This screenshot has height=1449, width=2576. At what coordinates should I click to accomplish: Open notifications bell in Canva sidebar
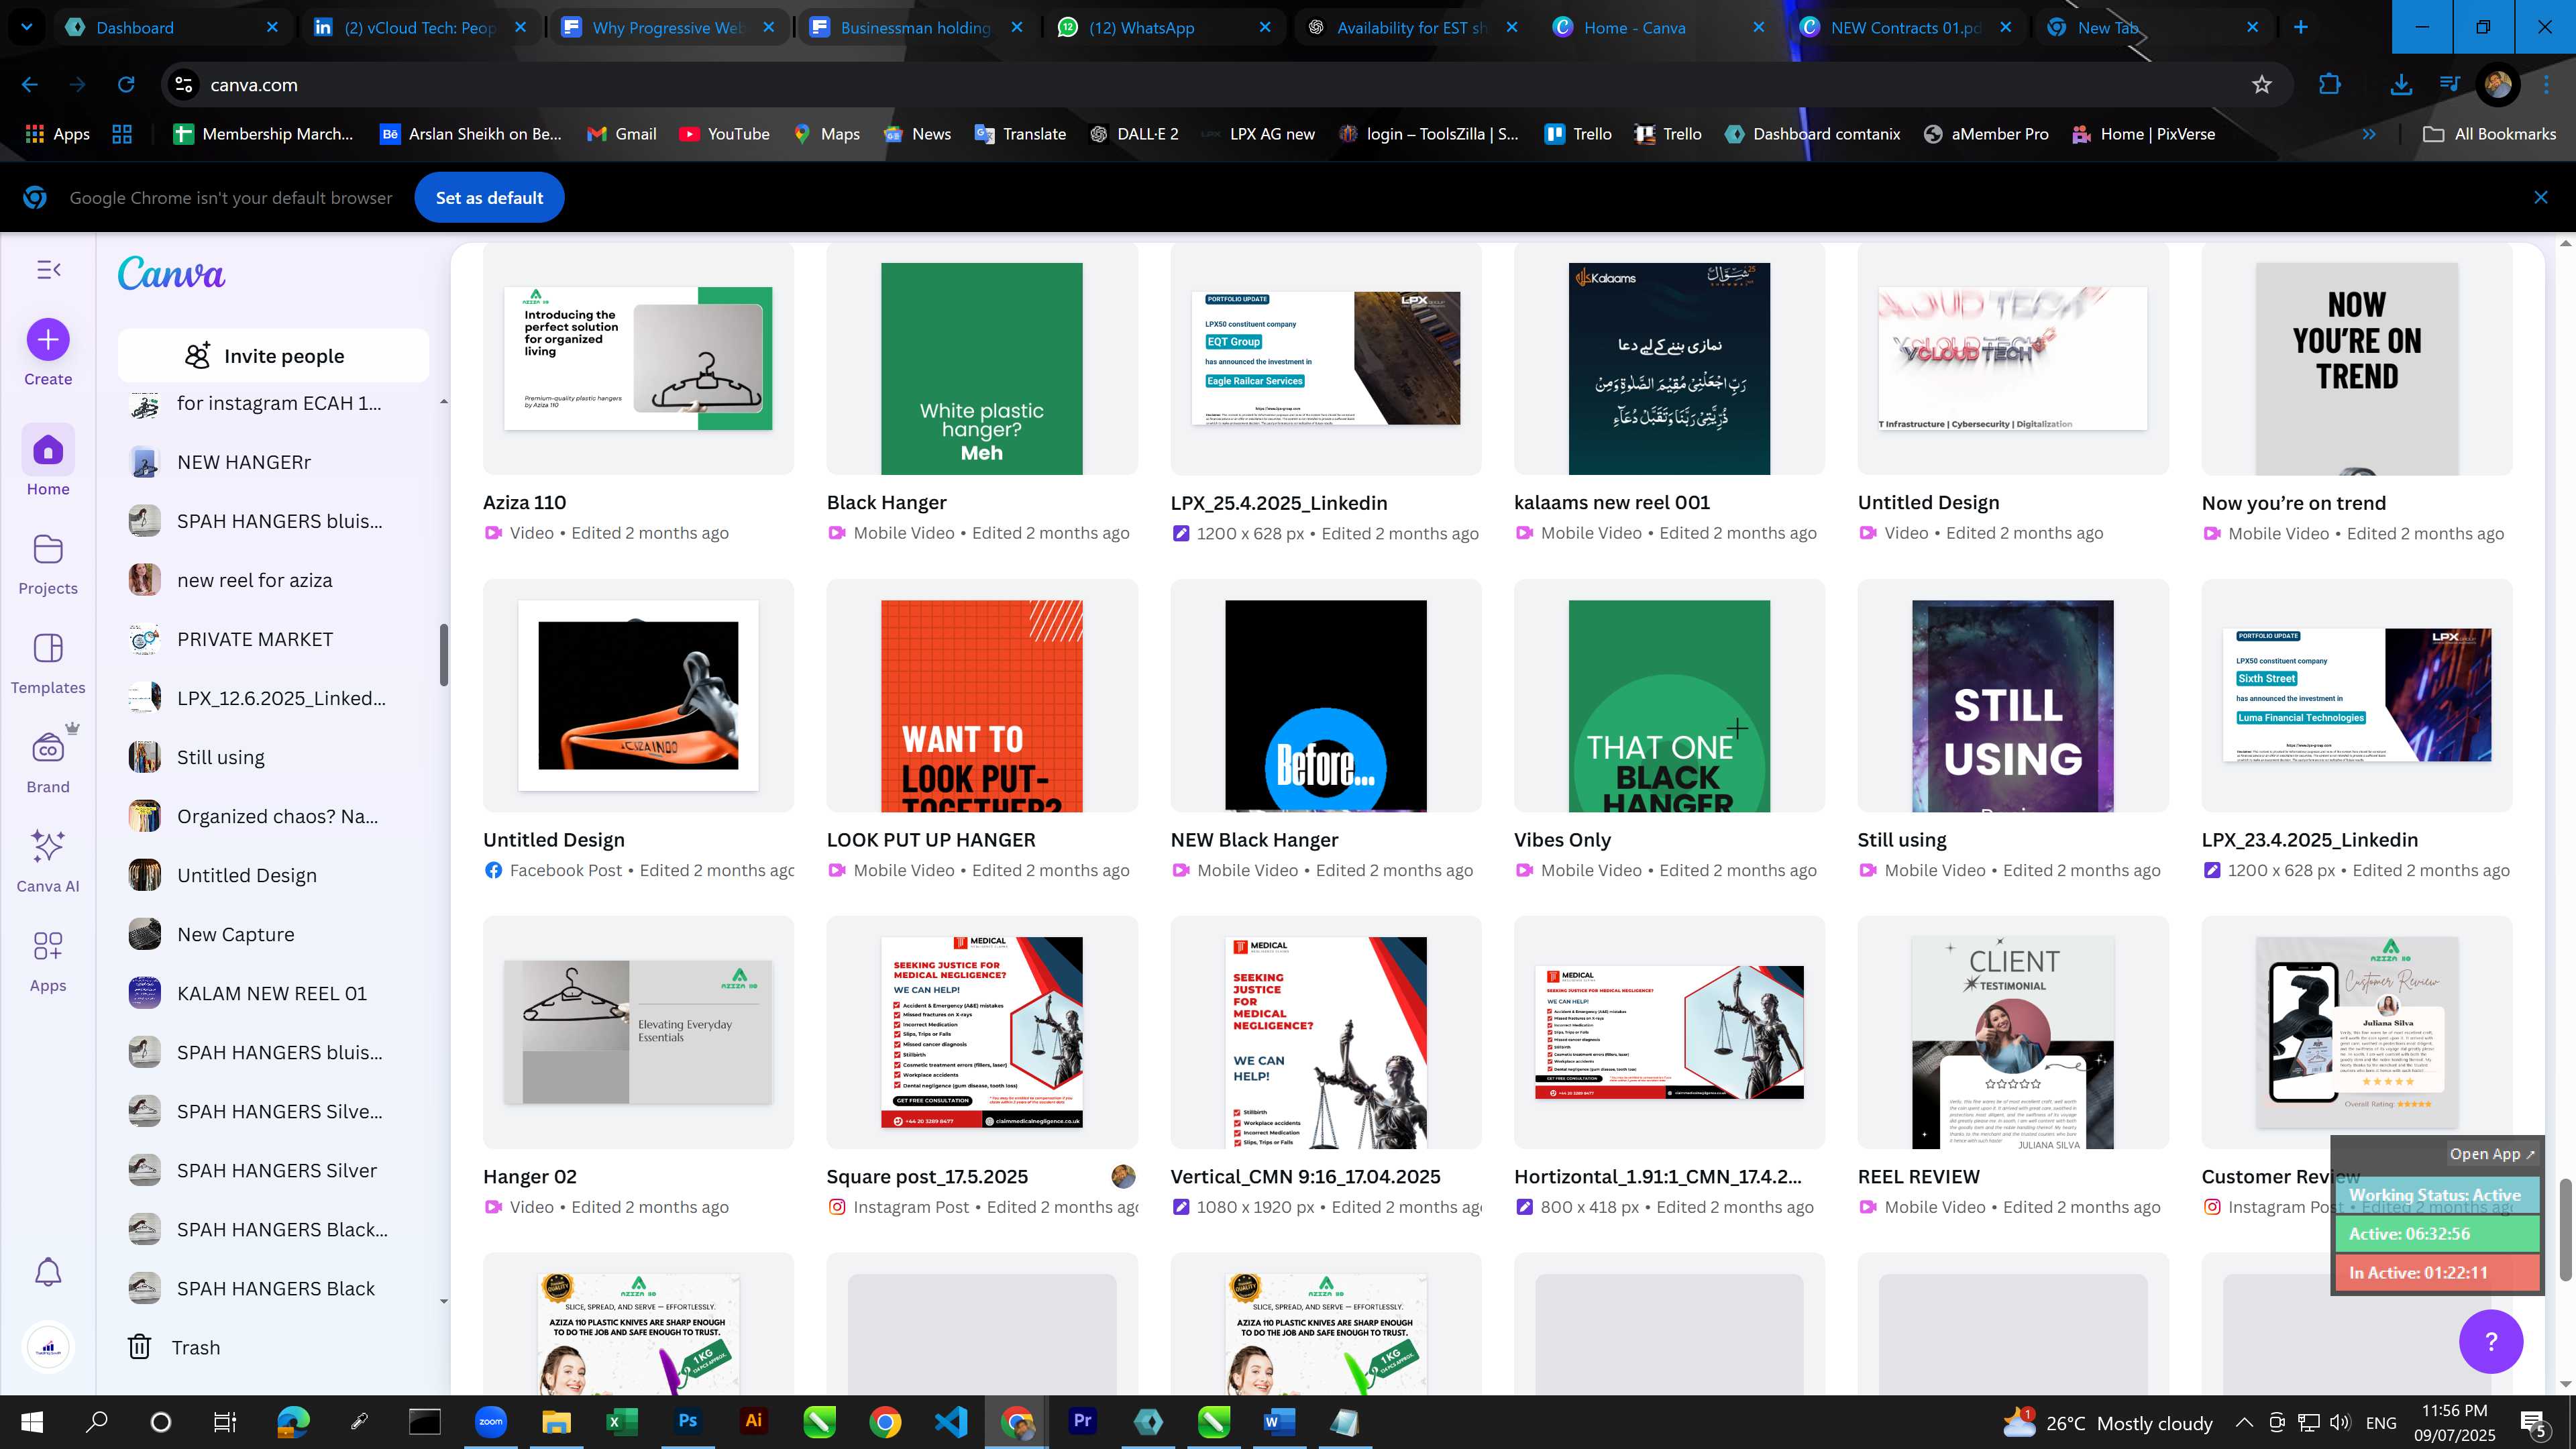pos(48,1272)
